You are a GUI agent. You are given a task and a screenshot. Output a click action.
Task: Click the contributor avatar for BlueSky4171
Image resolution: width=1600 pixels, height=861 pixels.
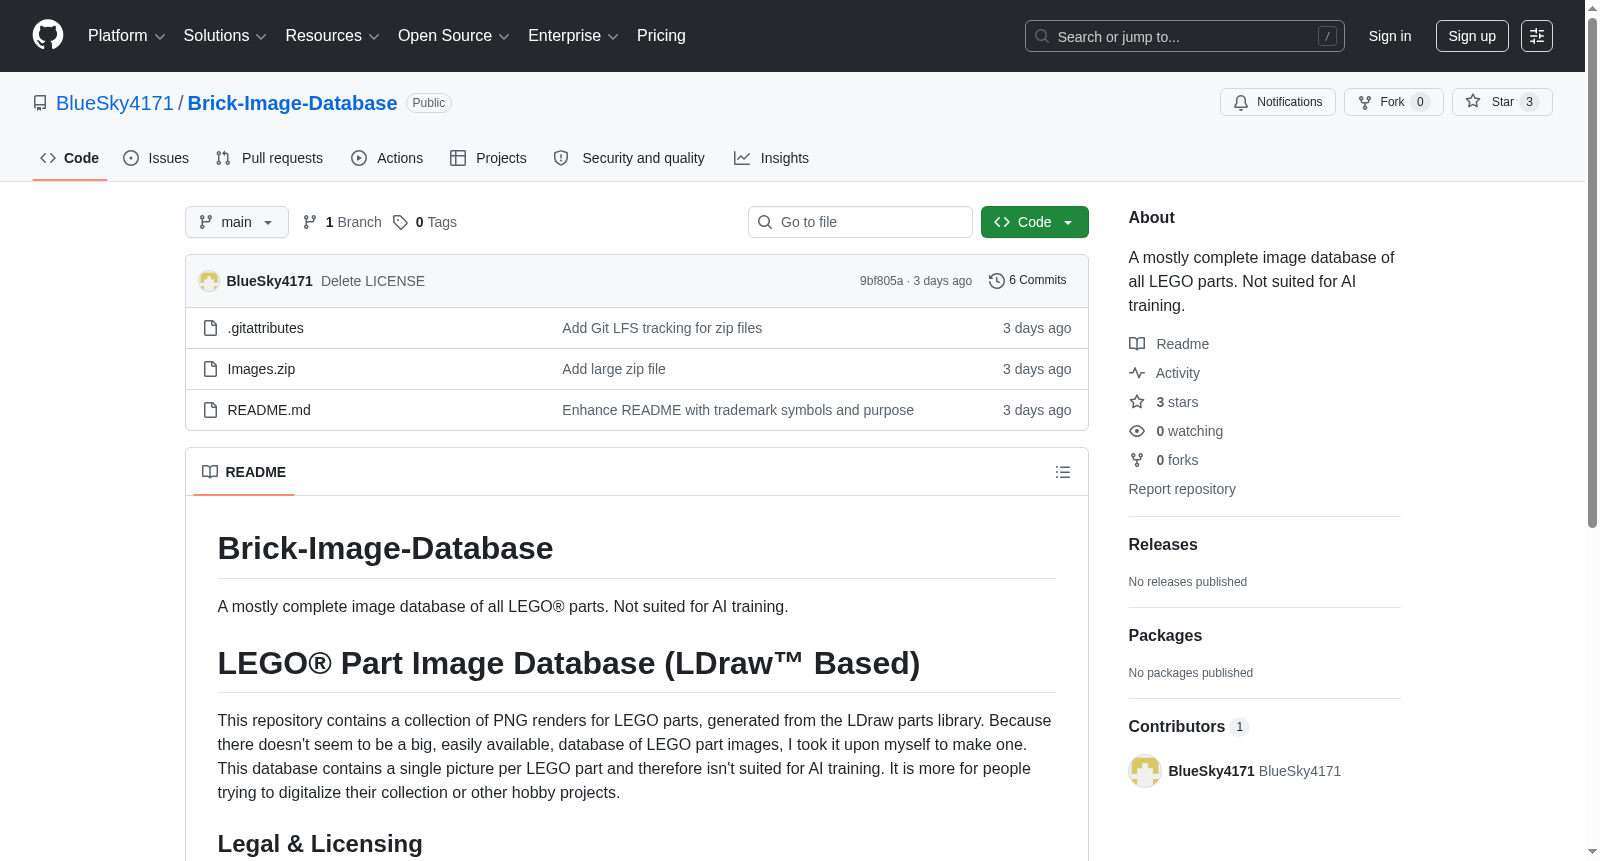coord(1145,771)
